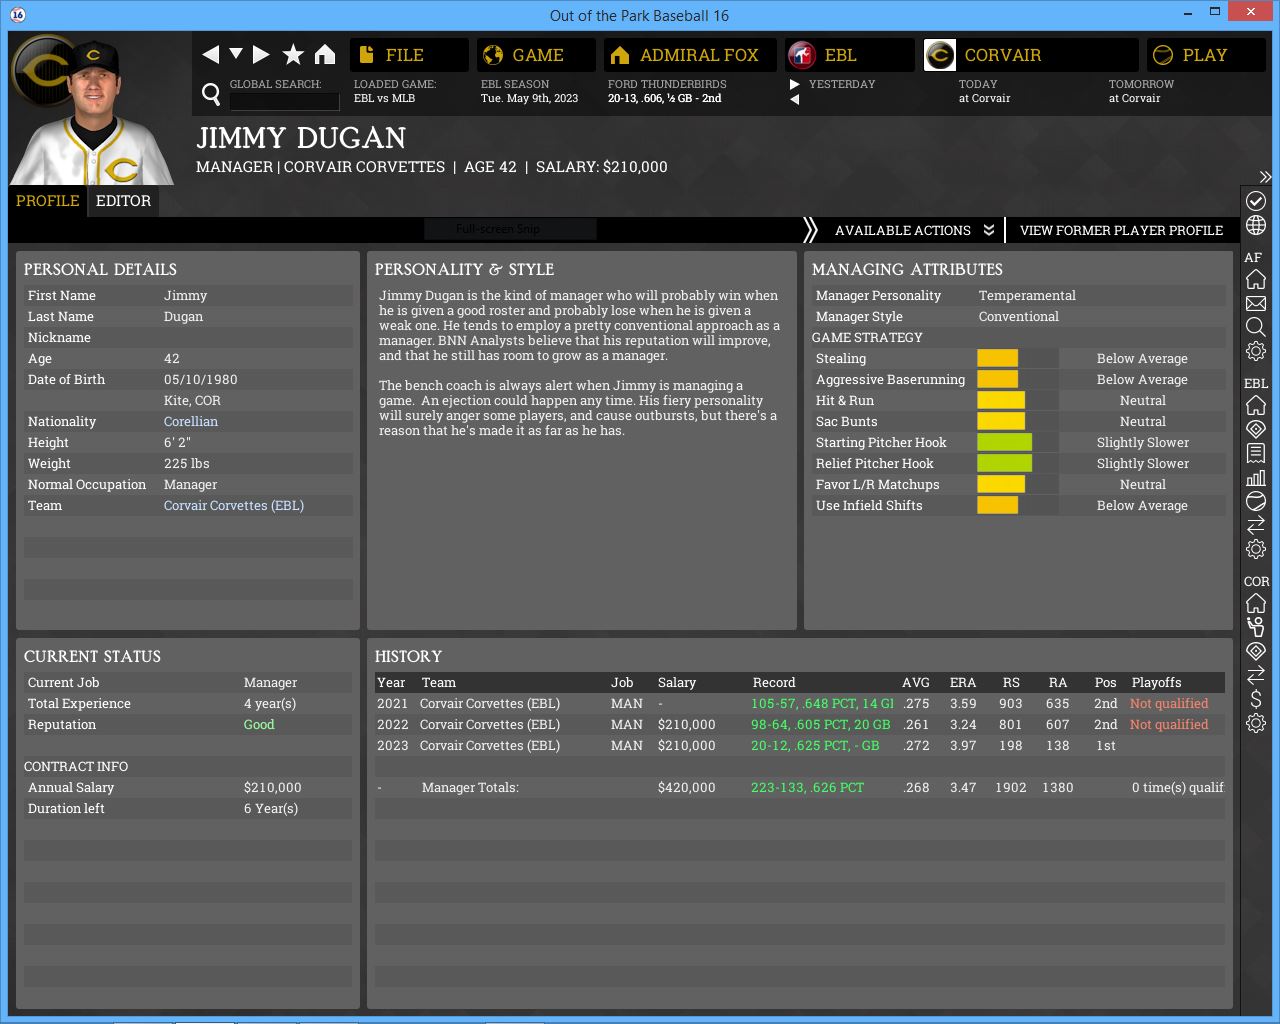
Task: Open the FILE menu
Action: pos(409,55)
